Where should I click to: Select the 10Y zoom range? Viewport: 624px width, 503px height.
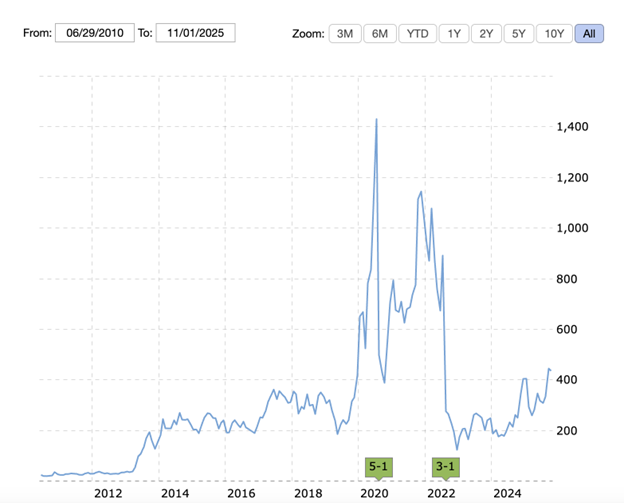pyautogui.click(x=553, y=33)
